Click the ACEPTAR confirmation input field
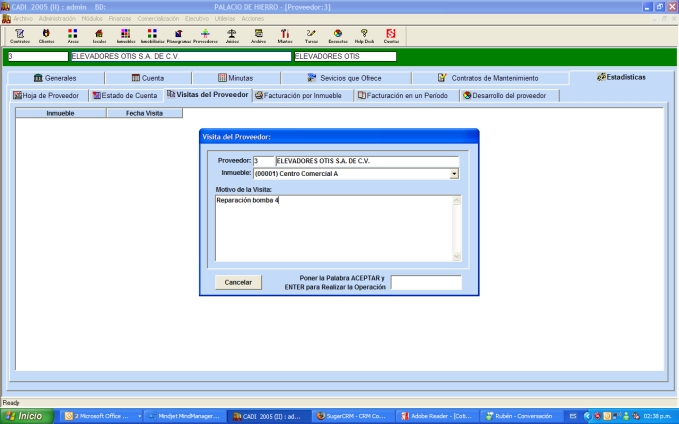This screenshot has height=424, width=679. 426,282
